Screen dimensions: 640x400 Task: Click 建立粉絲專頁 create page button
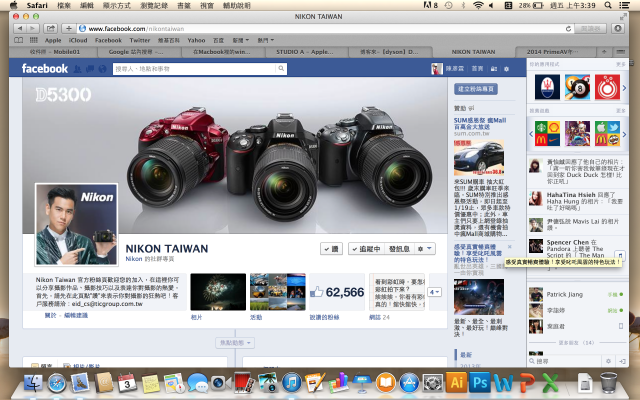(476, 89)
